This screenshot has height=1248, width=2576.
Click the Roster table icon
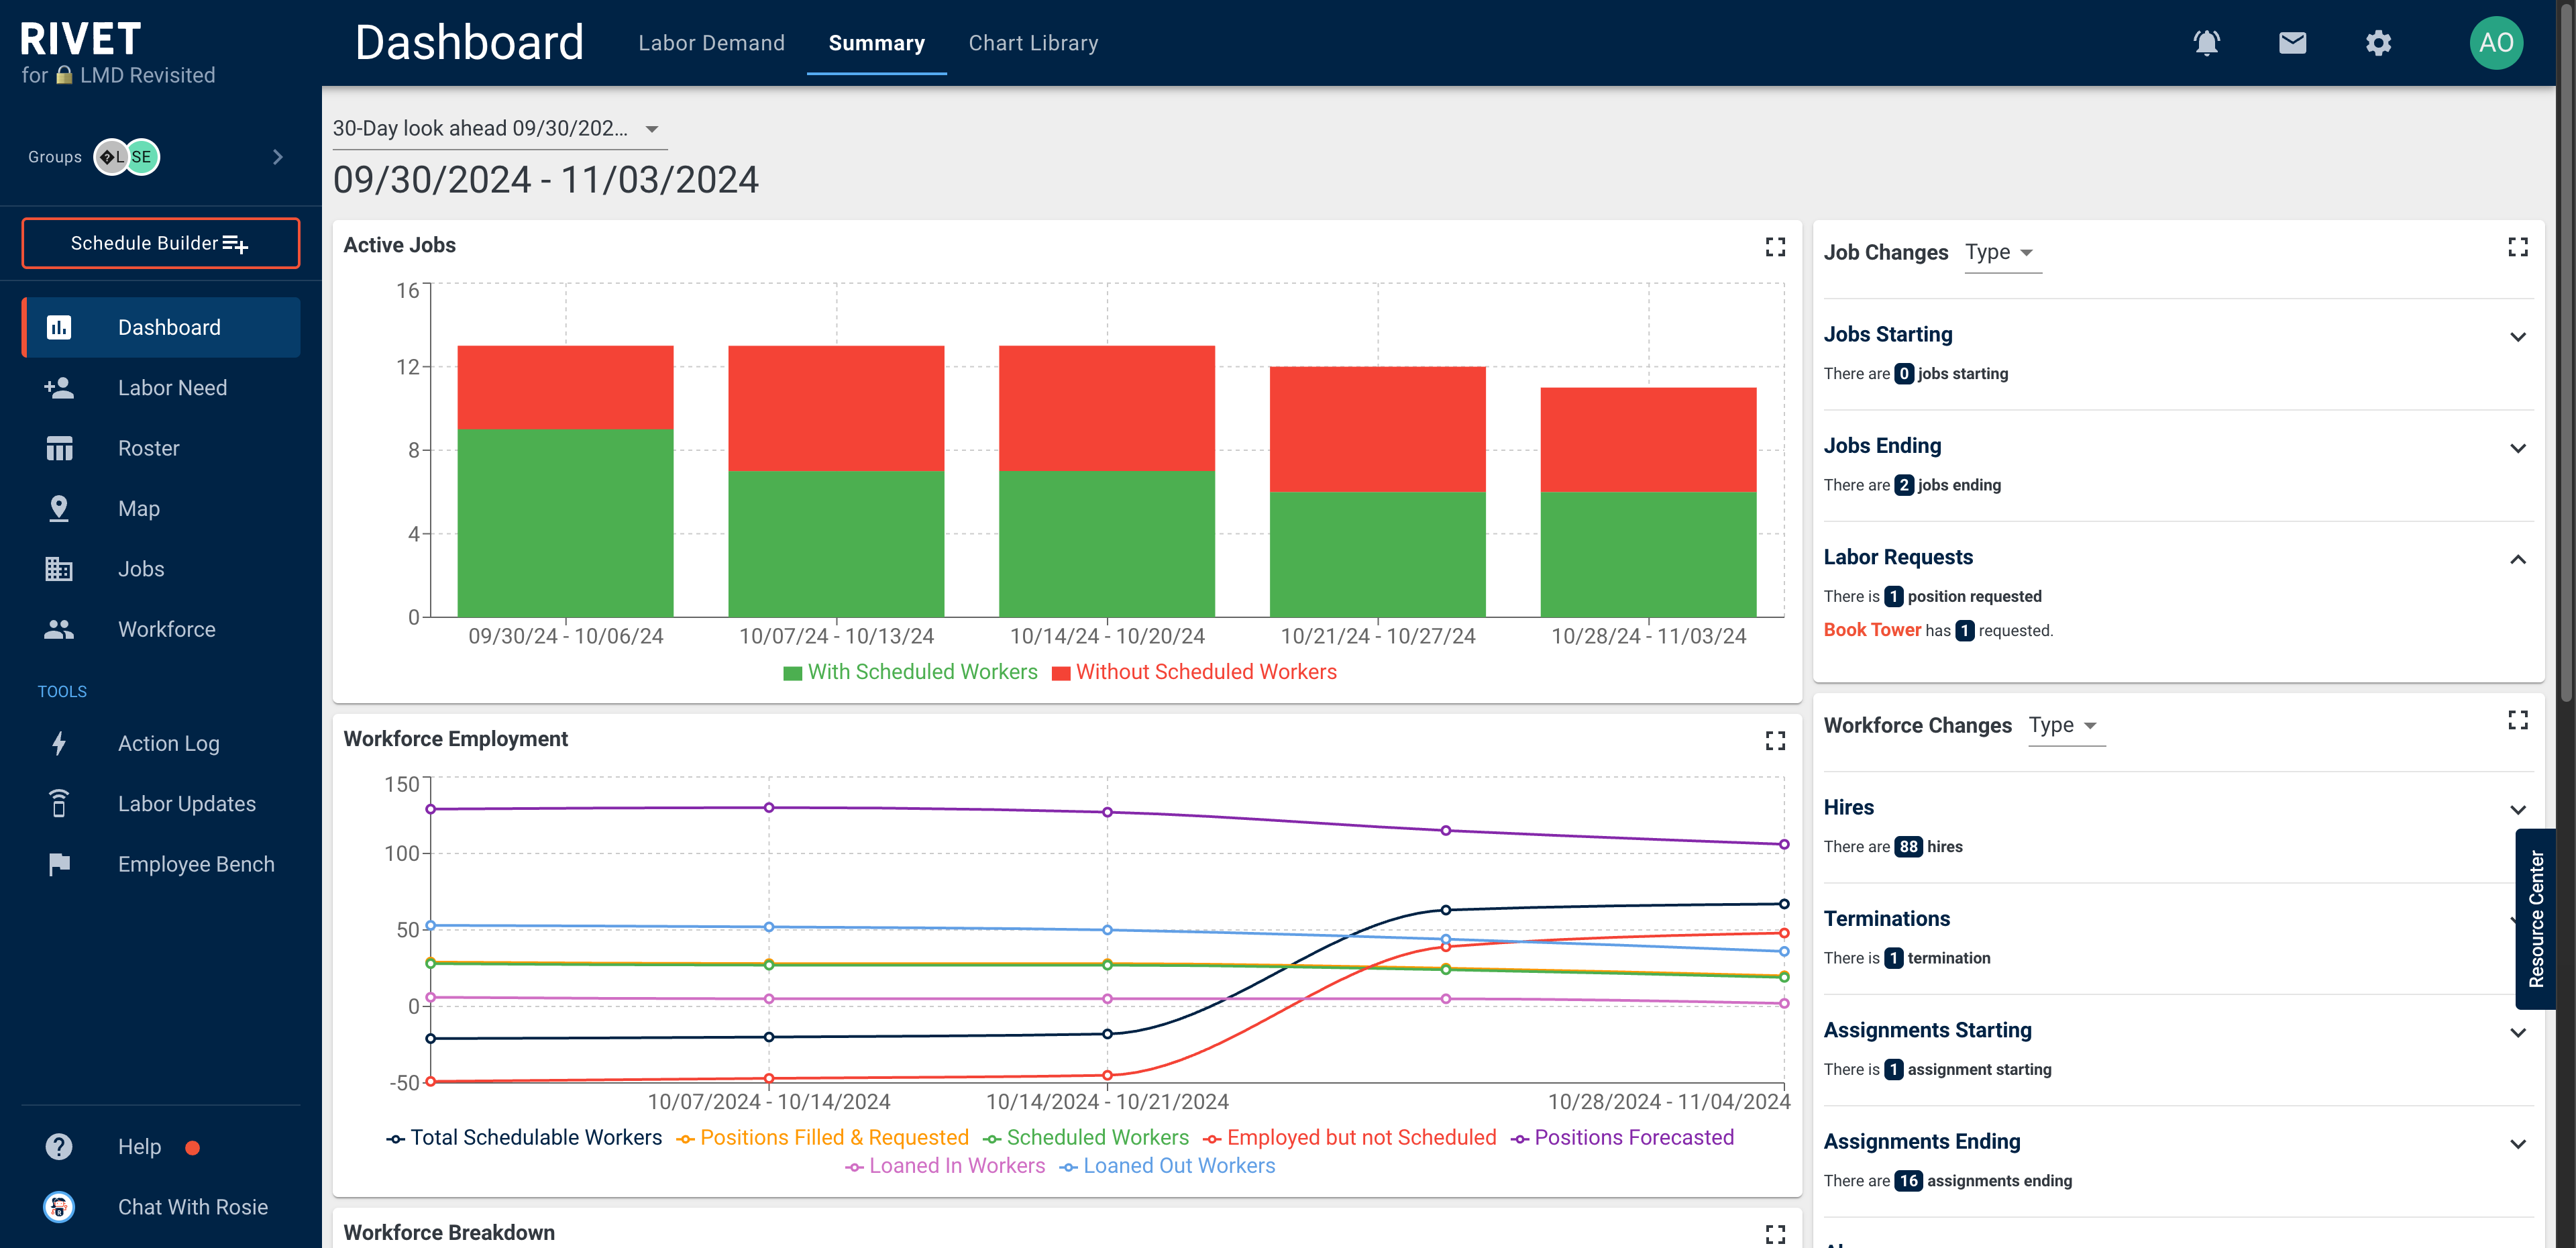coord(59,448)
